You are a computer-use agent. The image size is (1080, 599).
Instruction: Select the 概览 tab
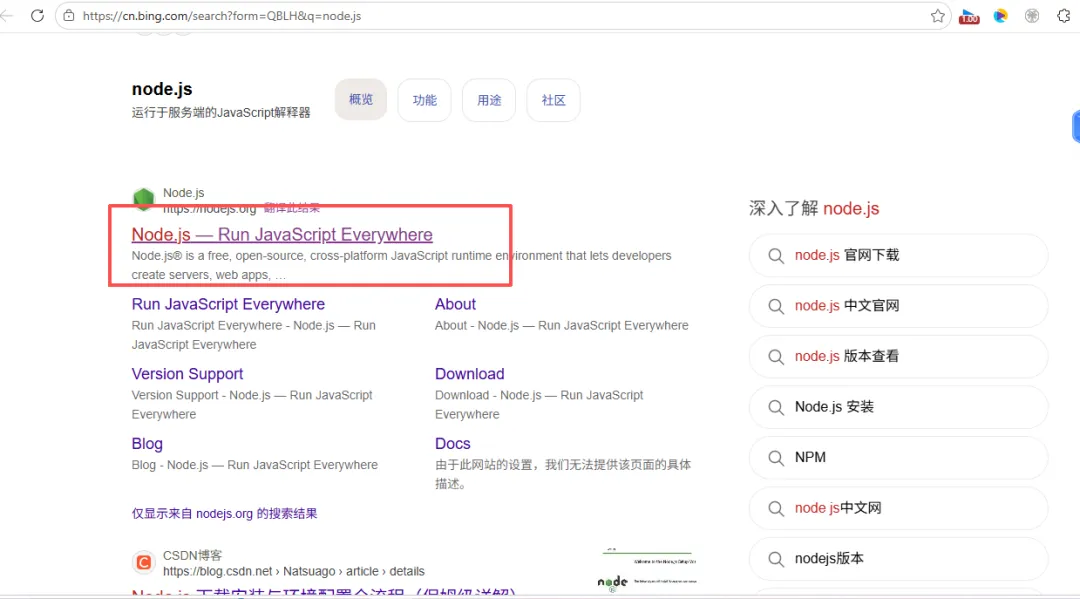pos(361,100)
